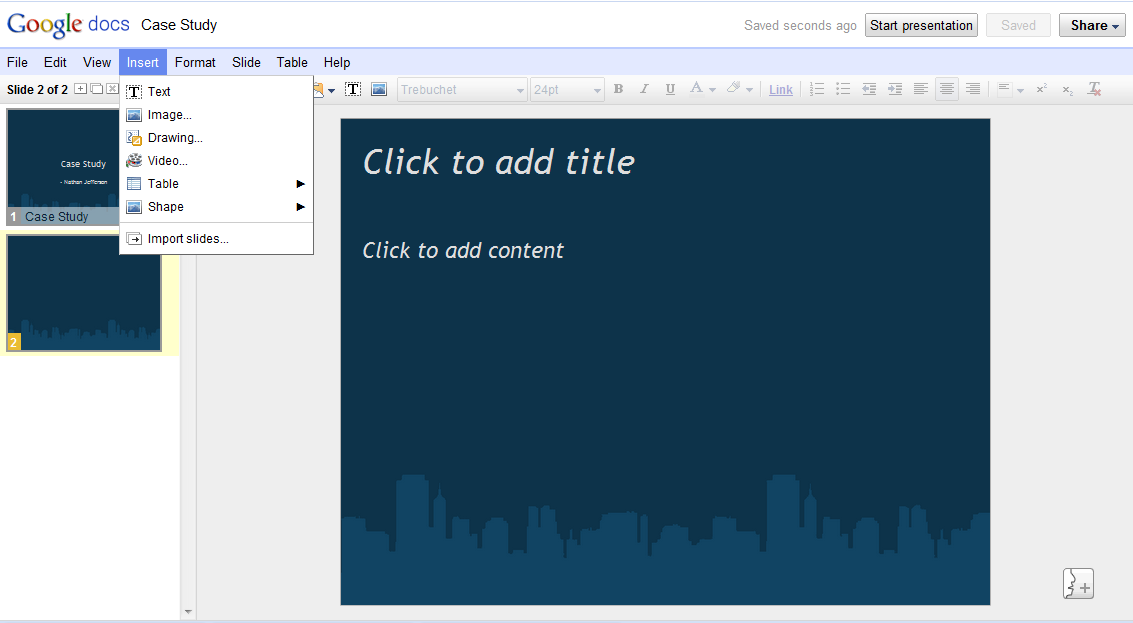The image size is (1133, 623).
Task: Click the Link toolbar button
Action: [781, 90]
